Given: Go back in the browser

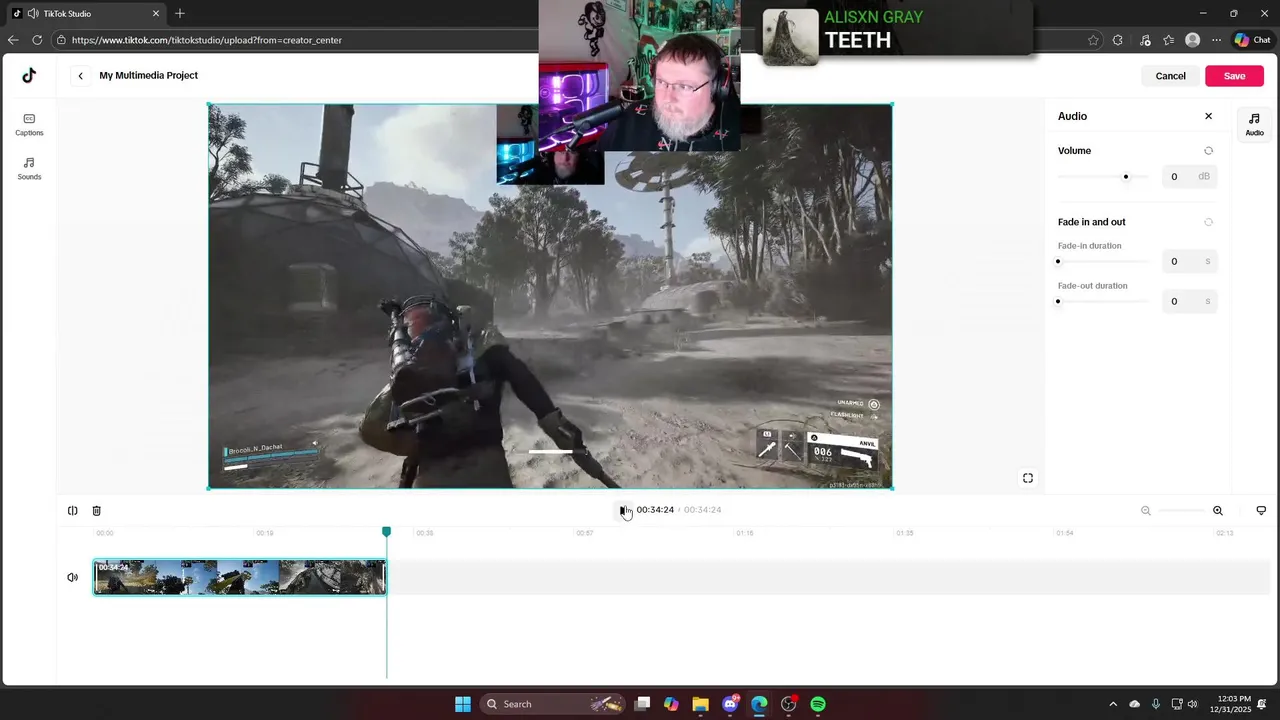Looking at the screenshot, I should pyautogui.click(x=12, y=40).
